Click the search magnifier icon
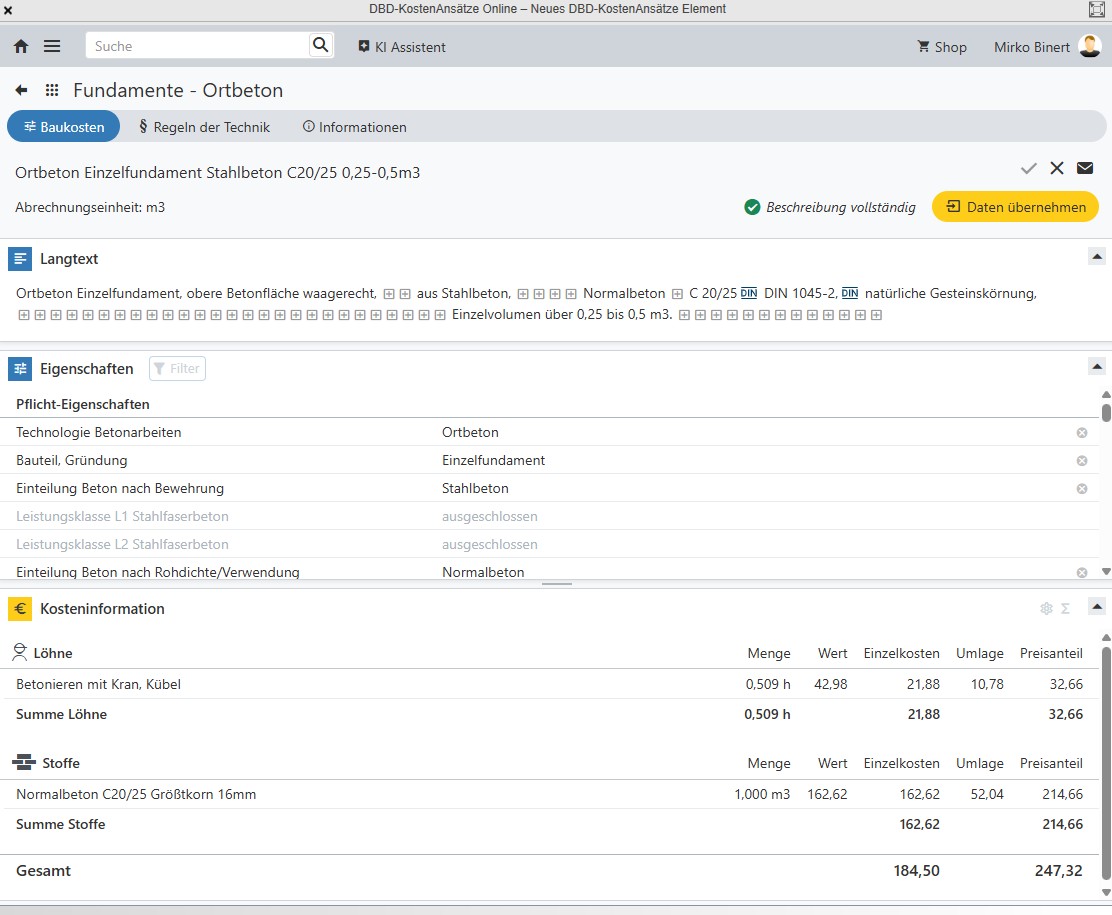 tap(320, 45)
